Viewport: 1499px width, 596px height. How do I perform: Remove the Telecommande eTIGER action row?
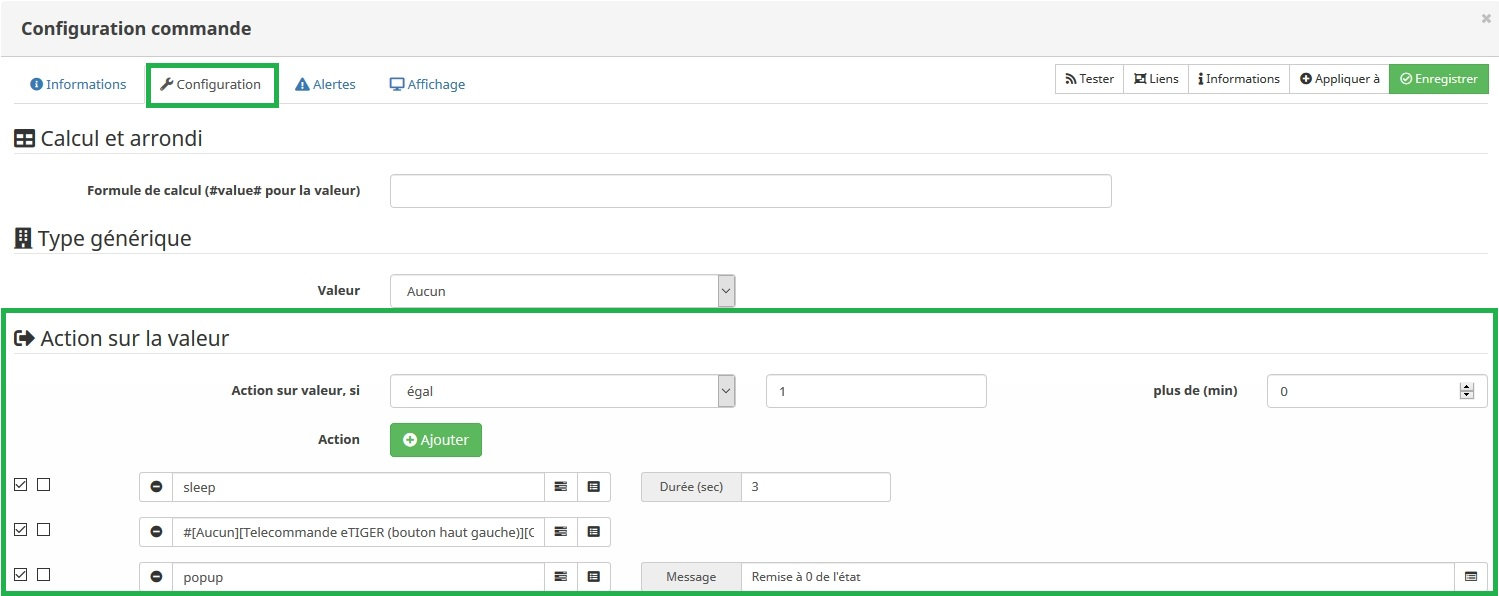[x=156, y=532]
